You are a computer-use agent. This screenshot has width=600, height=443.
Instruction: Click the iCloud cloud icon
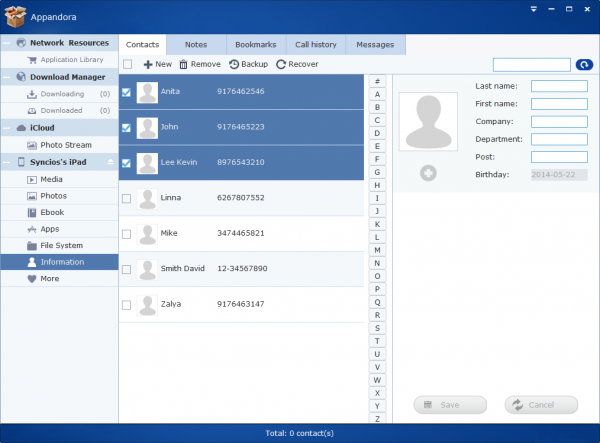[x=21, y=128]
